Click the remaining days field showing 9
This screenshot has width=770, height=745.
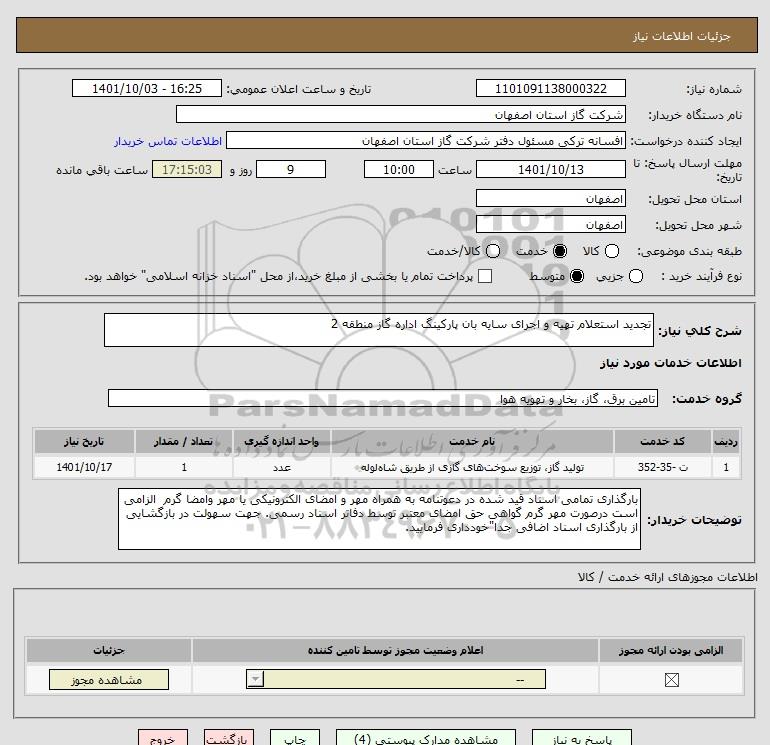click(x=291, y=169)
